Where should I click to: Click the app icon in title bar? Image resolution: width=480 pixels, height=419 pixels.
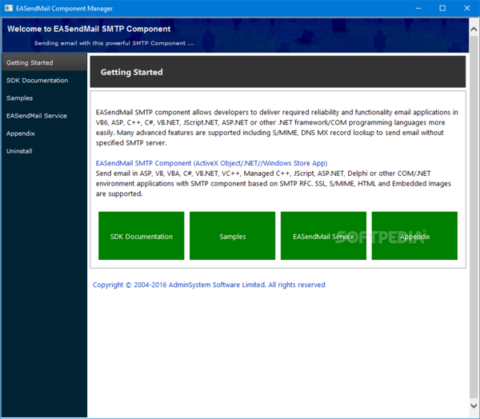9,8
